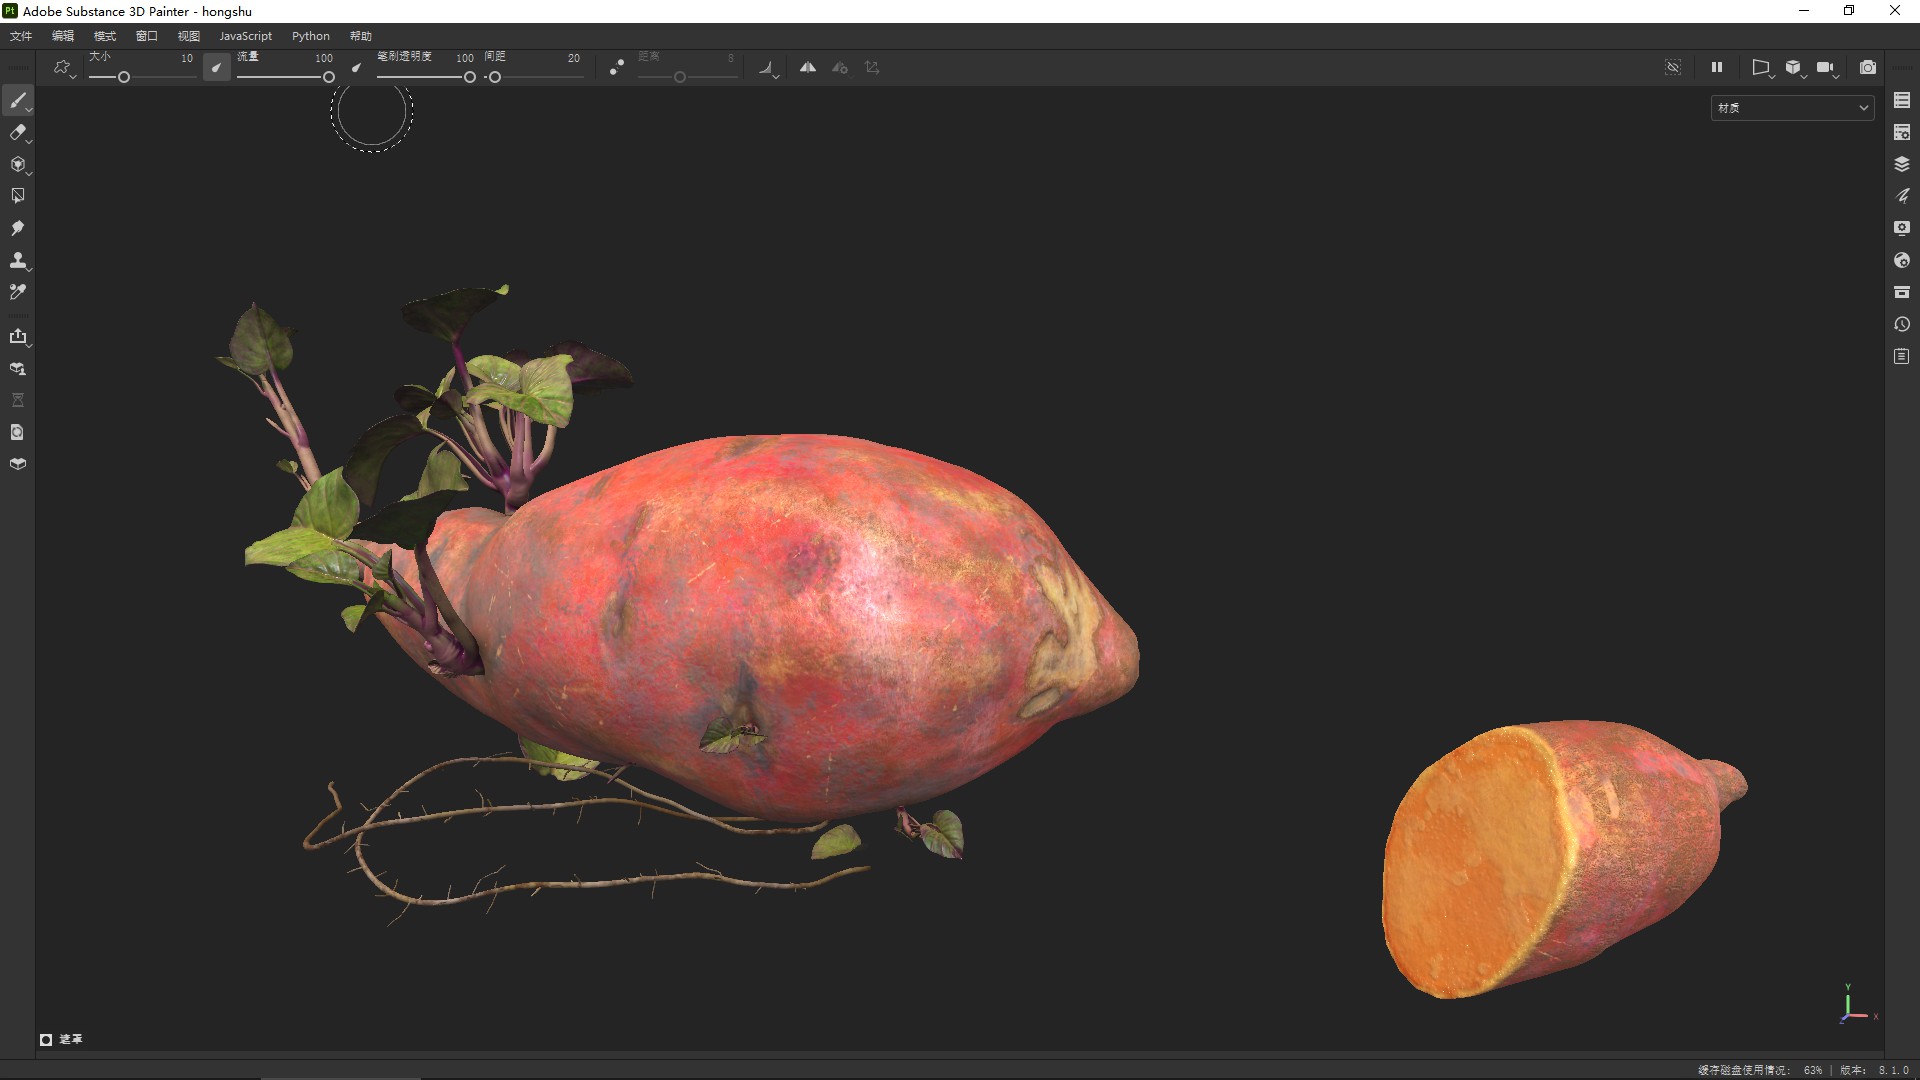This screenshot has height=1080, width=1920.
Task: Open the export/send-to icon menu
Action: pos(17,337)
